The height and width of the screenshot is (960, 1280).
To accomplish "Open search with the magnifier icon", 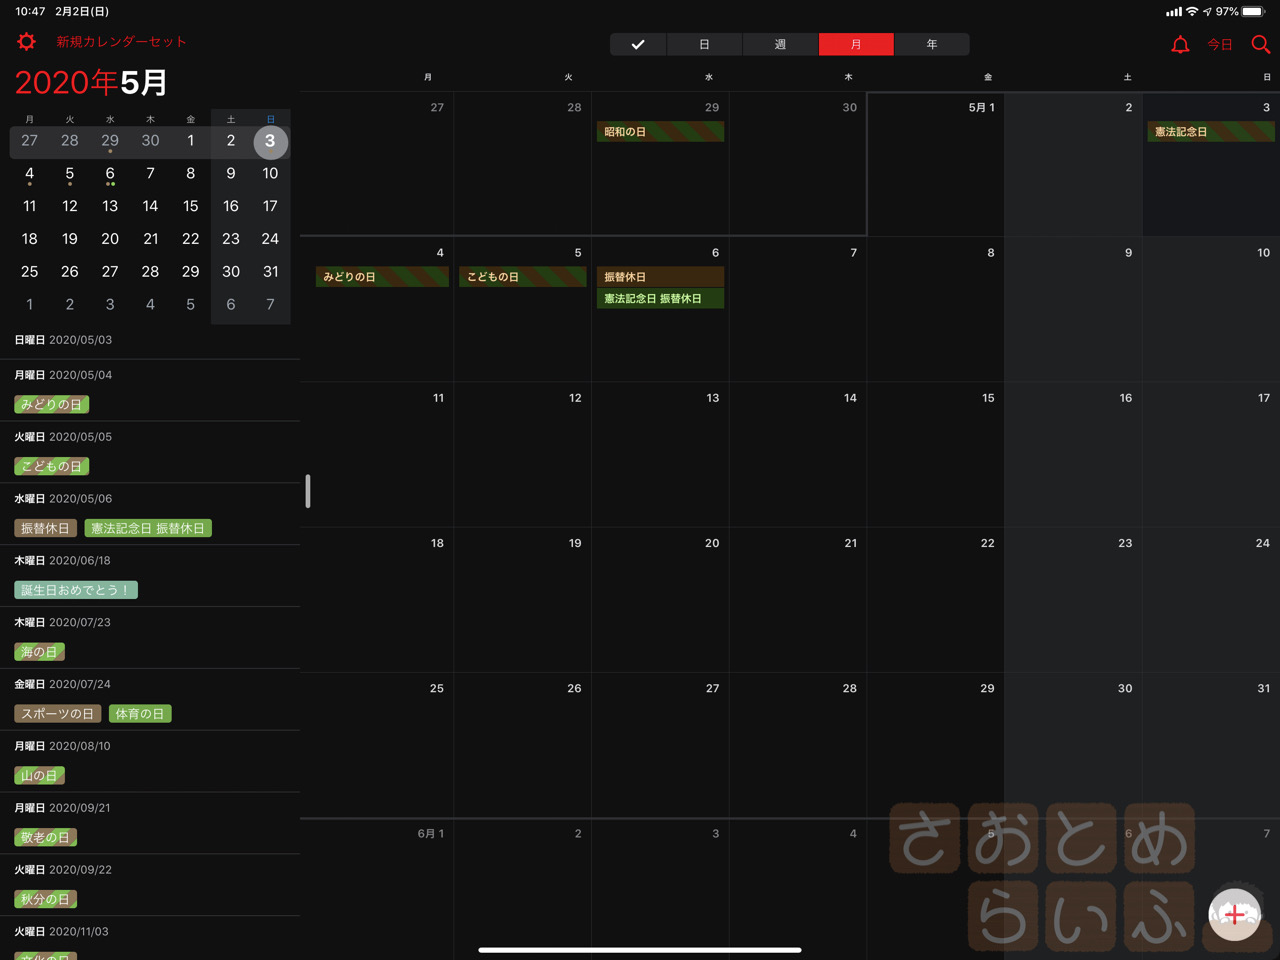I will point(1260,44).
